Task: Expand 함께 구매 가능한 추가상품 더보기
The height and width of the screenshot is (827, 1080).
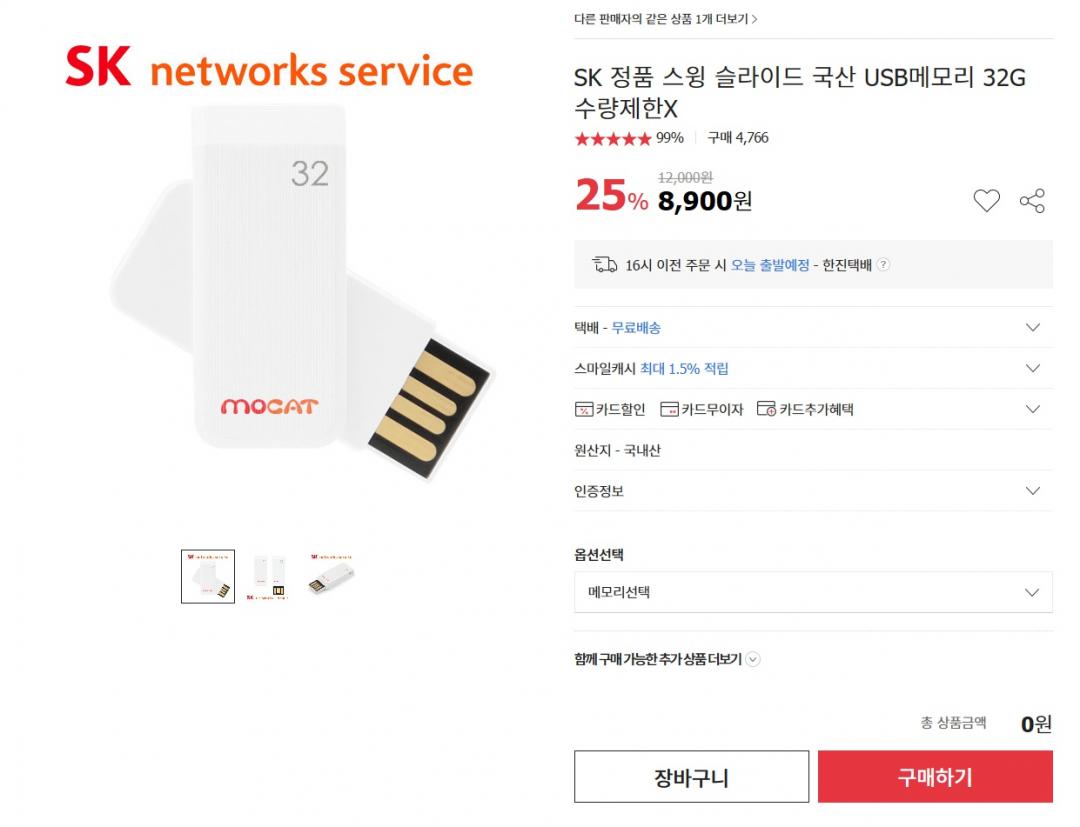Action: [667, 659]
